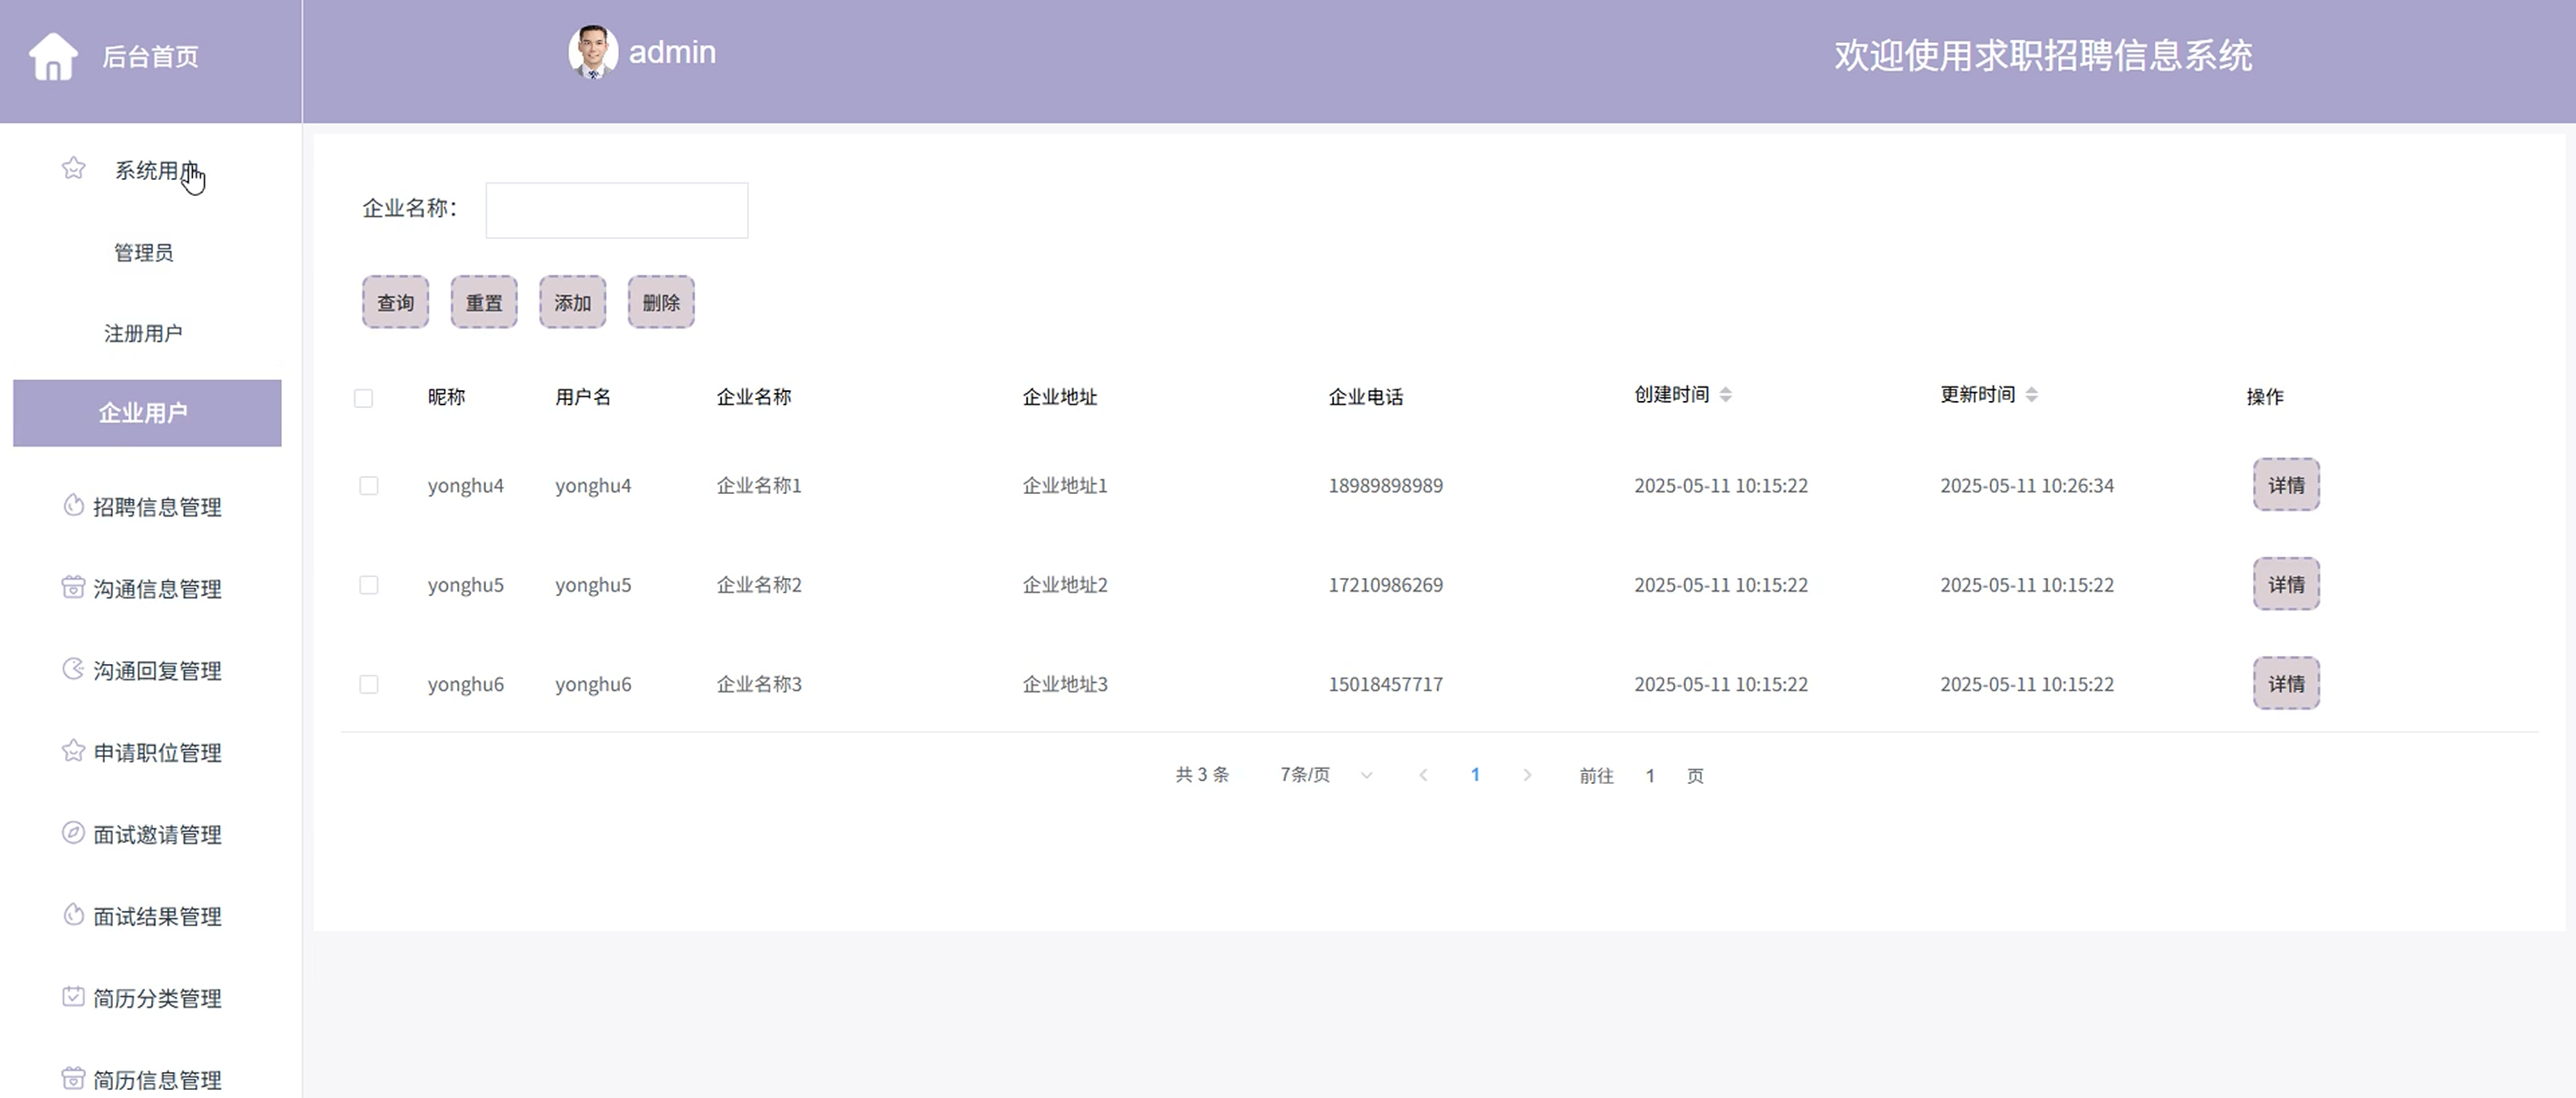Click the star icon beside 系统用户
This screenshot has width=2576, height=1098.
(x=73, y=168)
